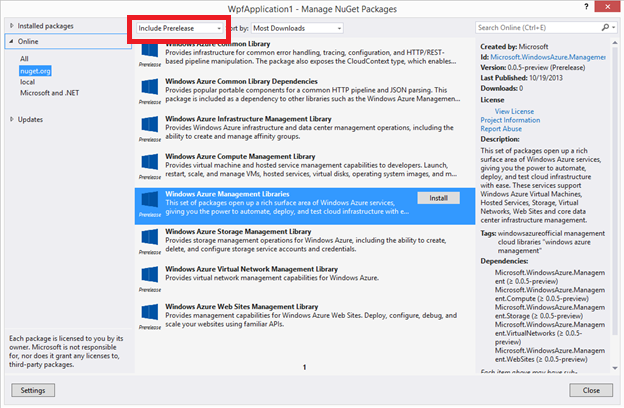The image size is (624, 408).
Task: Open the View License link
Action: 514,111
